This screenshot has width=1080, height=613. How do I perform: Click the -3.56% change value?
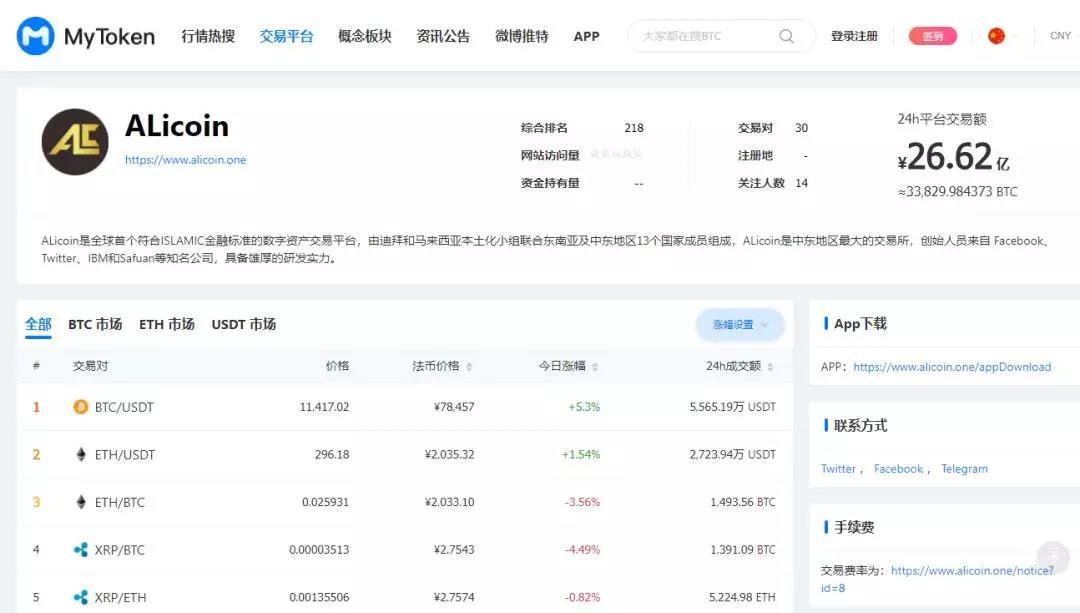click(x=583, y=502)
